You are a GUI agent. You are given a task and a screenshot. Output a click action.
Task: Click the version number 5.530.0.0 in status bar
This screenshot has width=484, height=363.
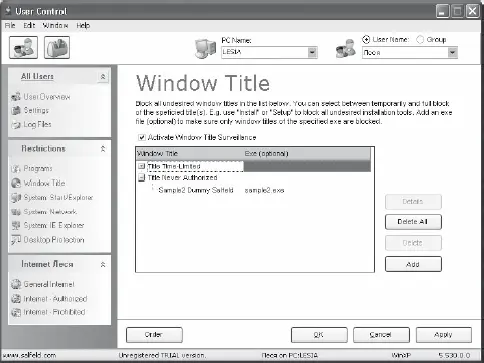pyautogui.click(x=454, y=355)
